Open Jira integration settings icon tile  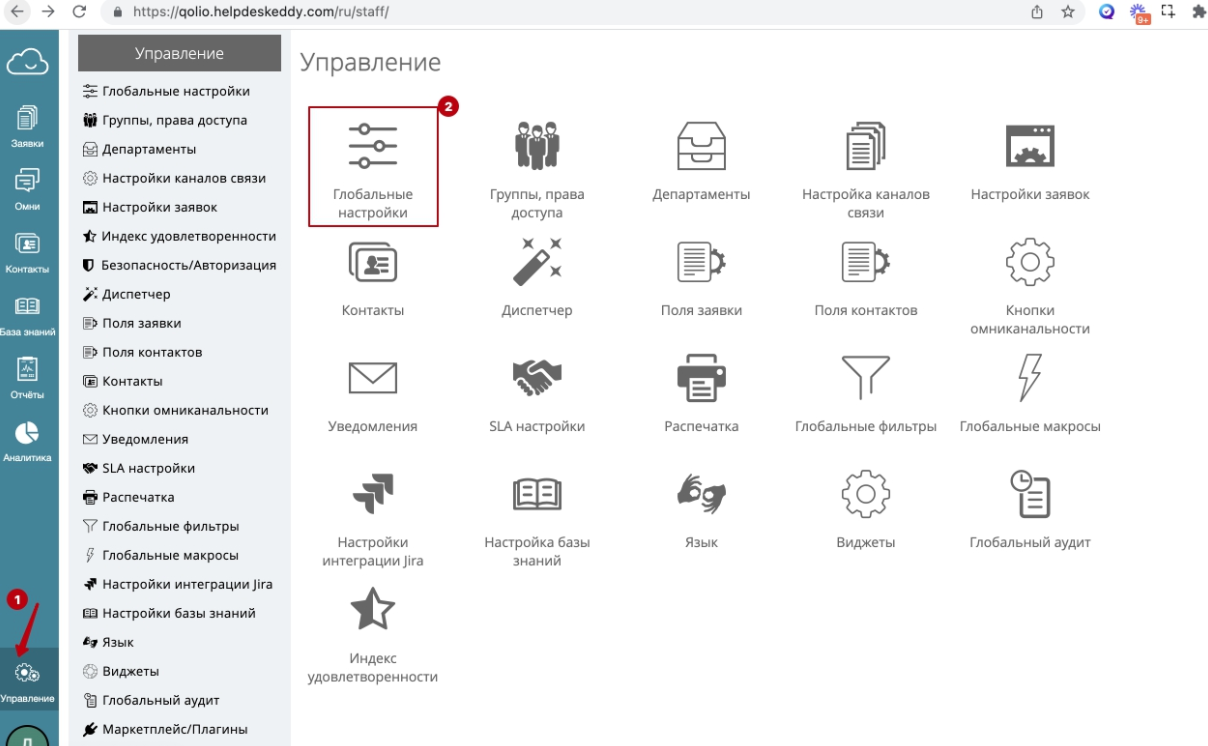click(x=372, y=494)
